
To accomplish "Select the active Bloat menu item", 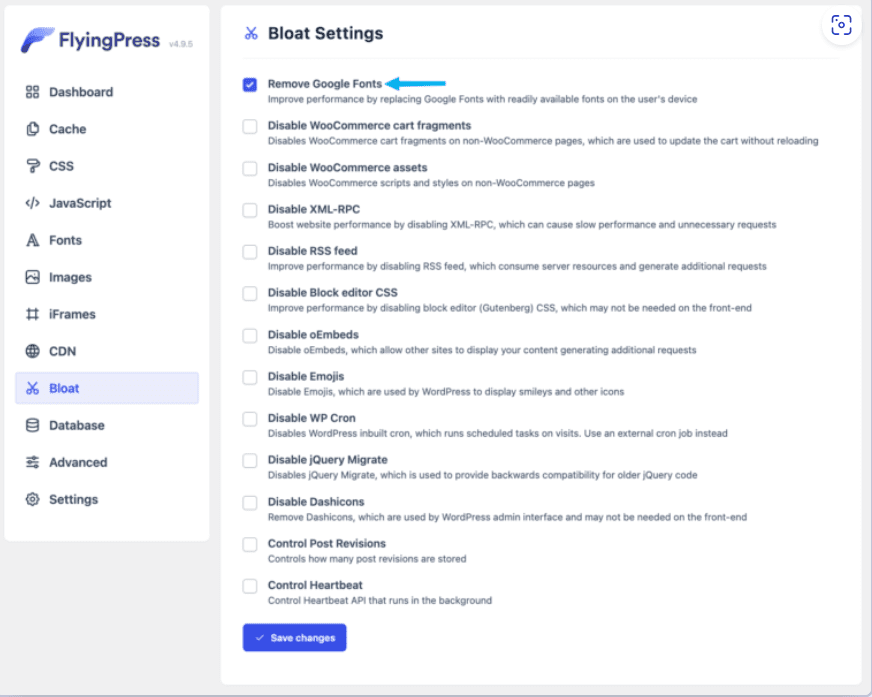I will point(107,388).
